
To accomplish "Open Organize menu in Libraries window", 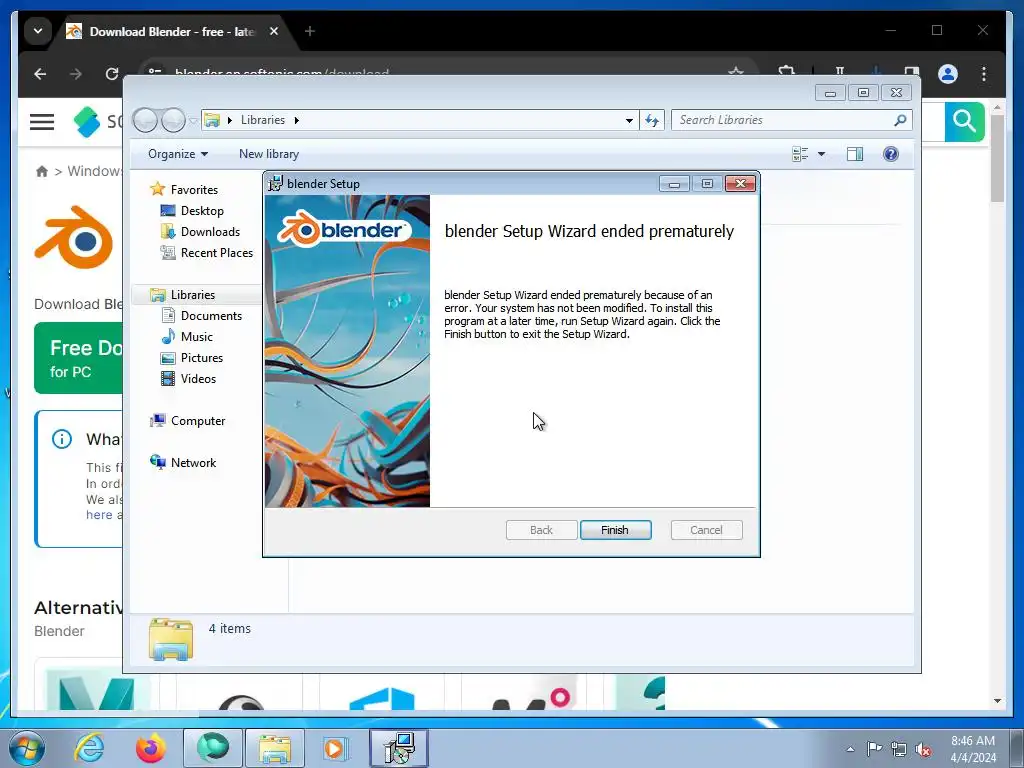I will pyautogui.click(x=178, y=154).
